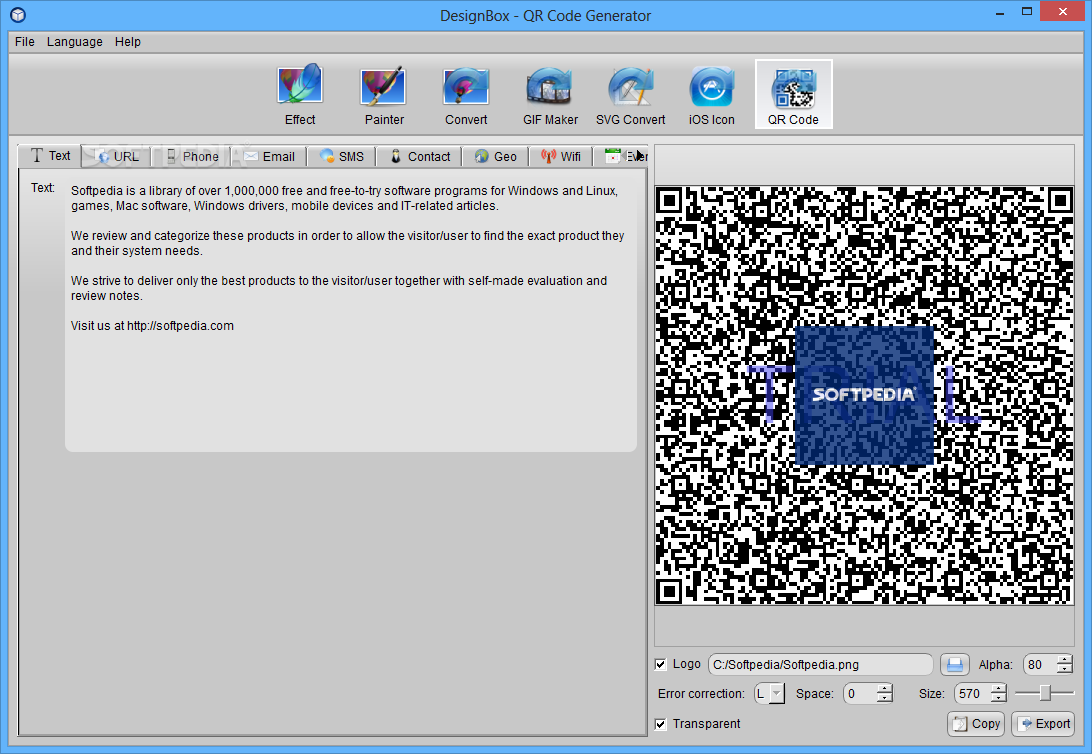Image resolution: width=1092 pixels, height=754 pixels.
Task: Switch to the Geo tab
Action: pos(495,157)
